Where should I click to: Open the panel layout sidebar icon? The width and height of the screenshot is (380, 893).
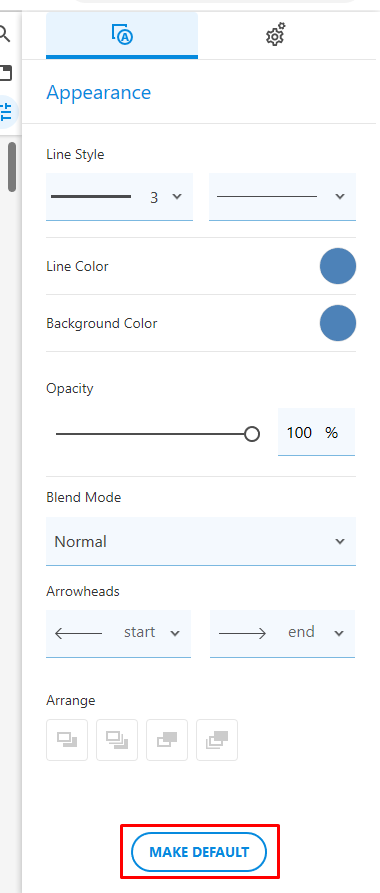[x=5, y=73]
